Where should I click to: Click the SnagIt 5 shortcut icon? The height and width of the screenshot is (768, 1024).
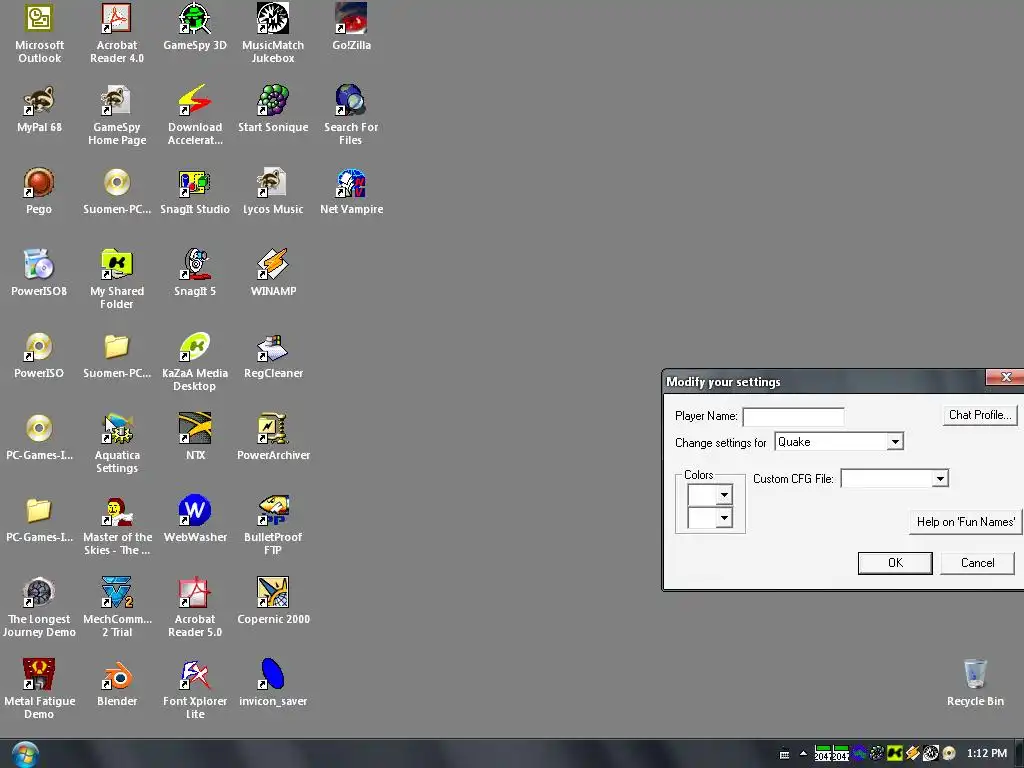195,264
